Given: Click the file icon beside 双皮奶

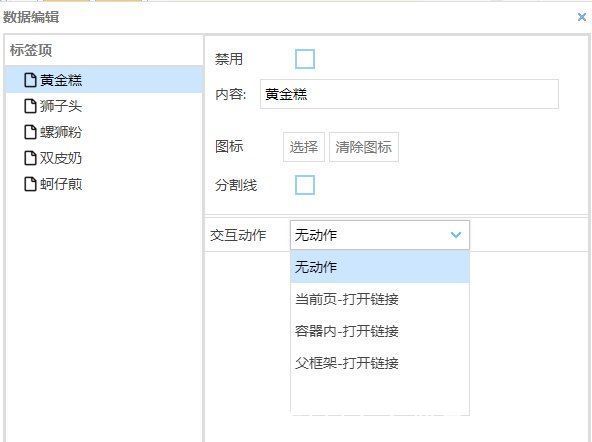Looking at the screenshot, I should tap(30, 158).
